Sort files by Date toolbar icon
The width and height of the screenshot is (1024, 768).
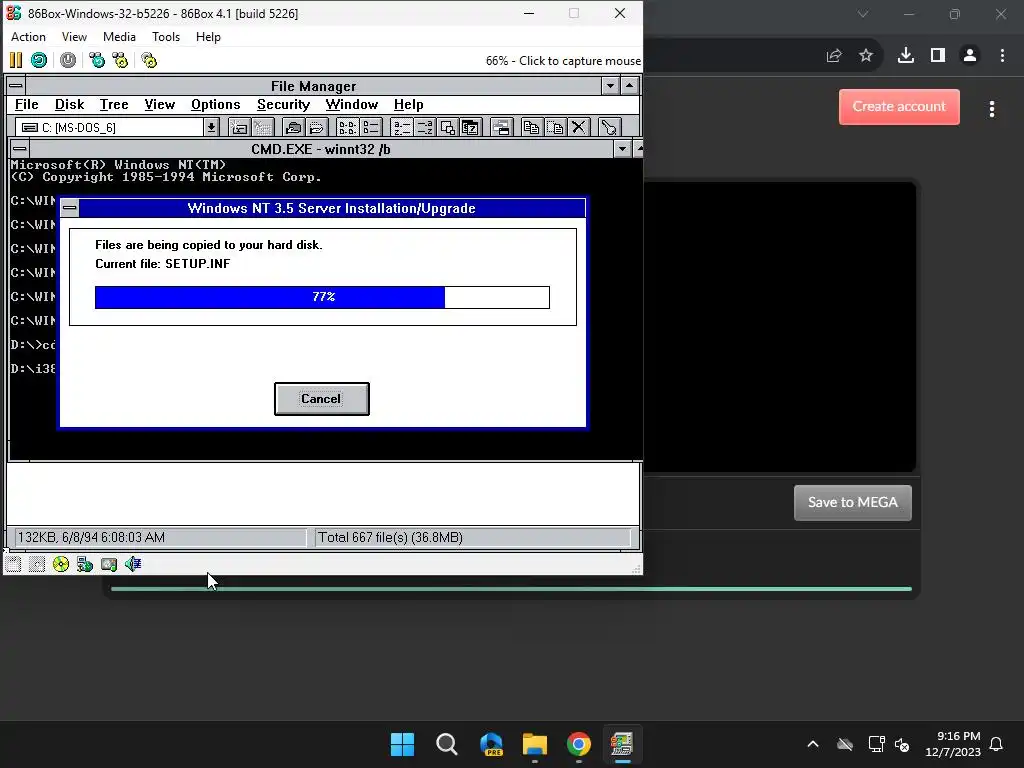tap(470, 127)
